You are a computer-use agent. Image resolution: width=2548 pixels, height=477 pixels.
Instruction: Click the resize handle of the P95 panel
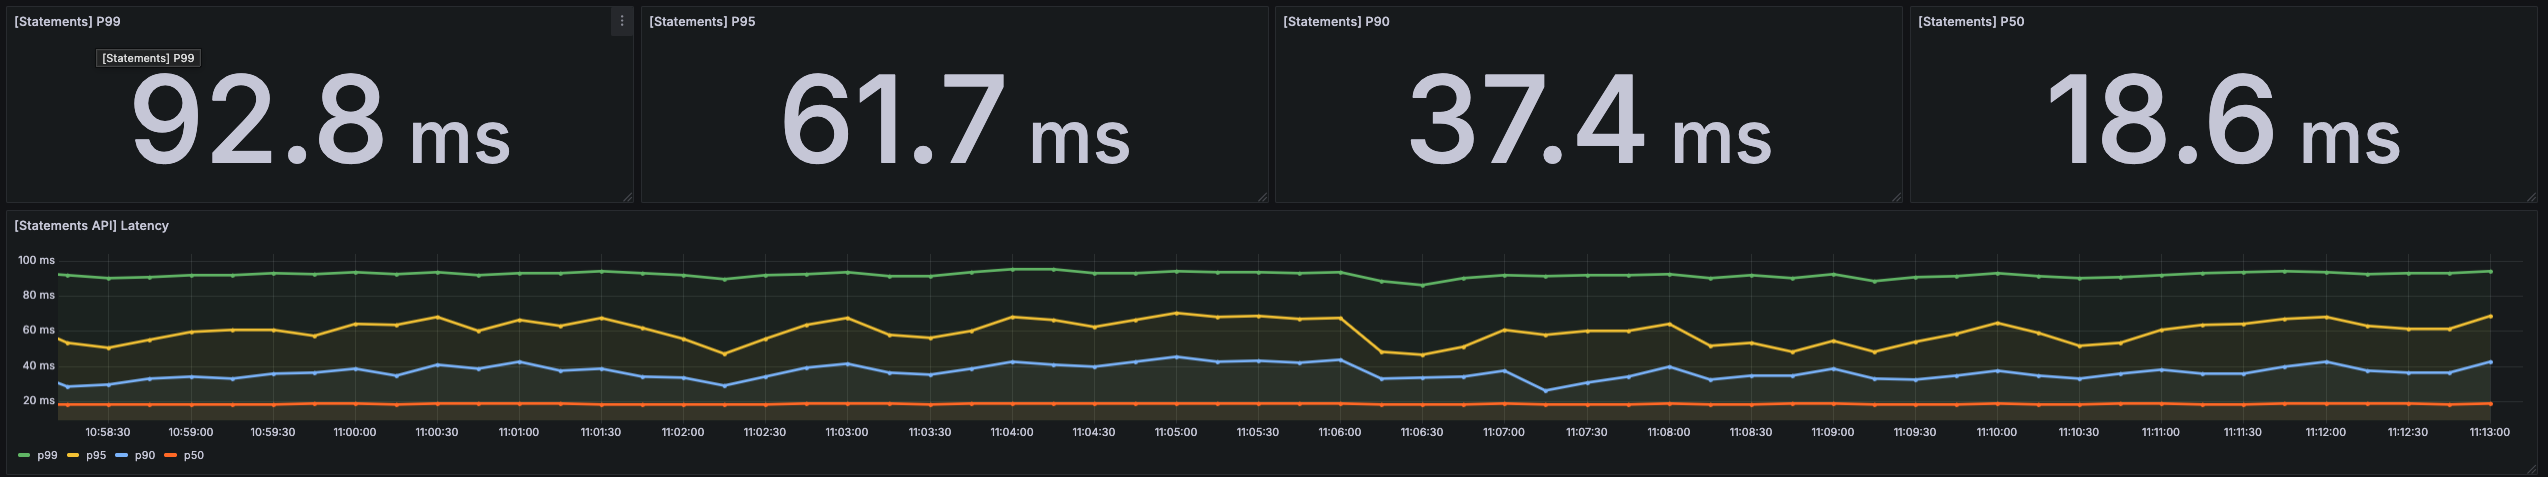point(1262,197)
